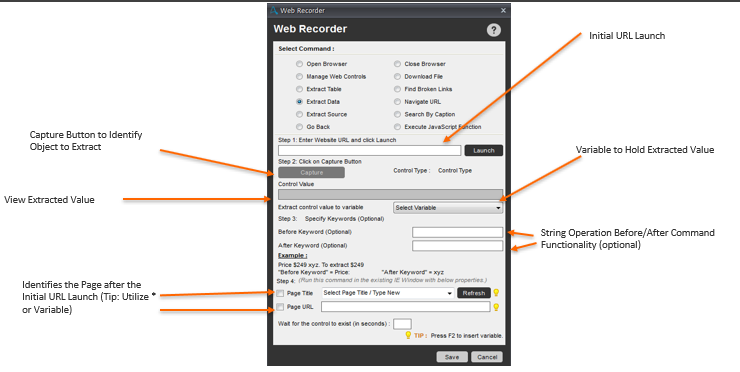
Task: Click the Web Recorder title bar logo
Action: coord(274,10)
